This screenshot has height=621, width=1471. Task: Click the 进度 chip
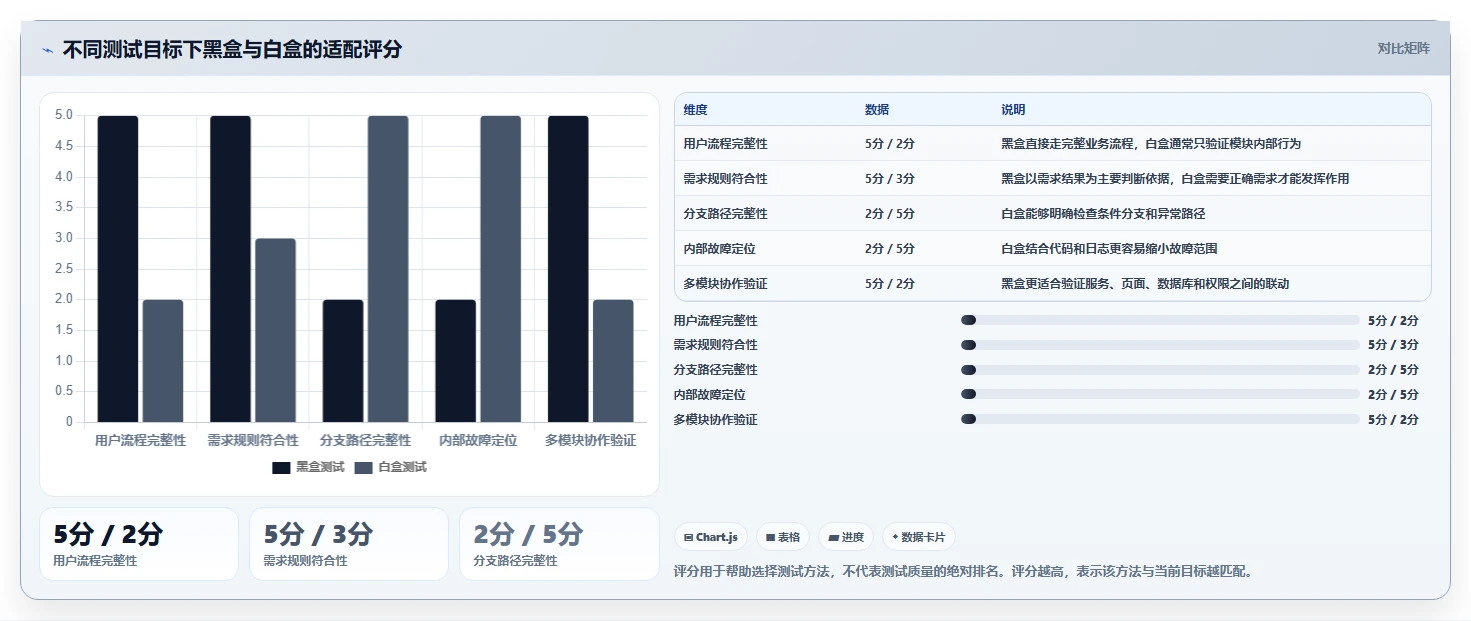[x=846, y=537]
